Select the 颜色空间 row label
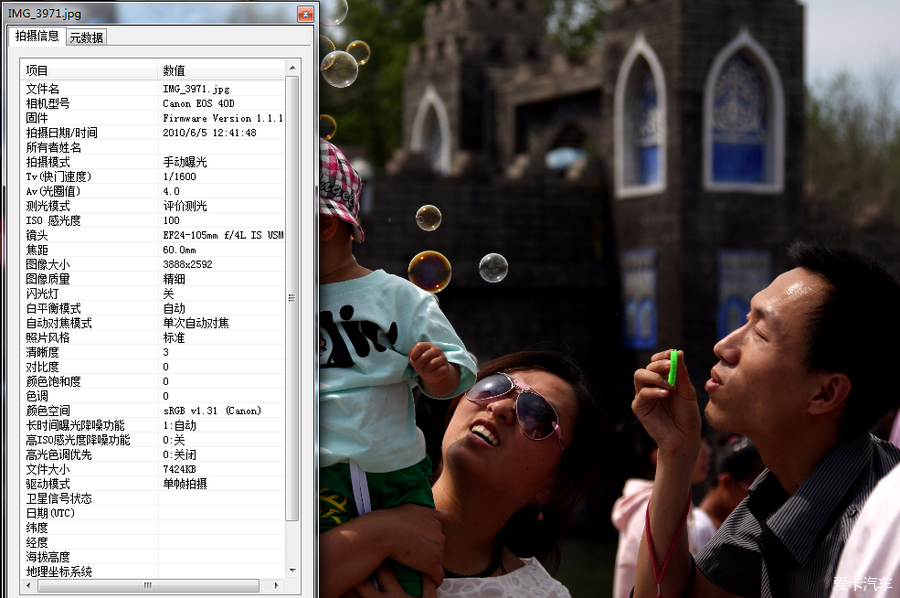The height and width of the screenshot is (598, 900). click(x=48, y=410)
